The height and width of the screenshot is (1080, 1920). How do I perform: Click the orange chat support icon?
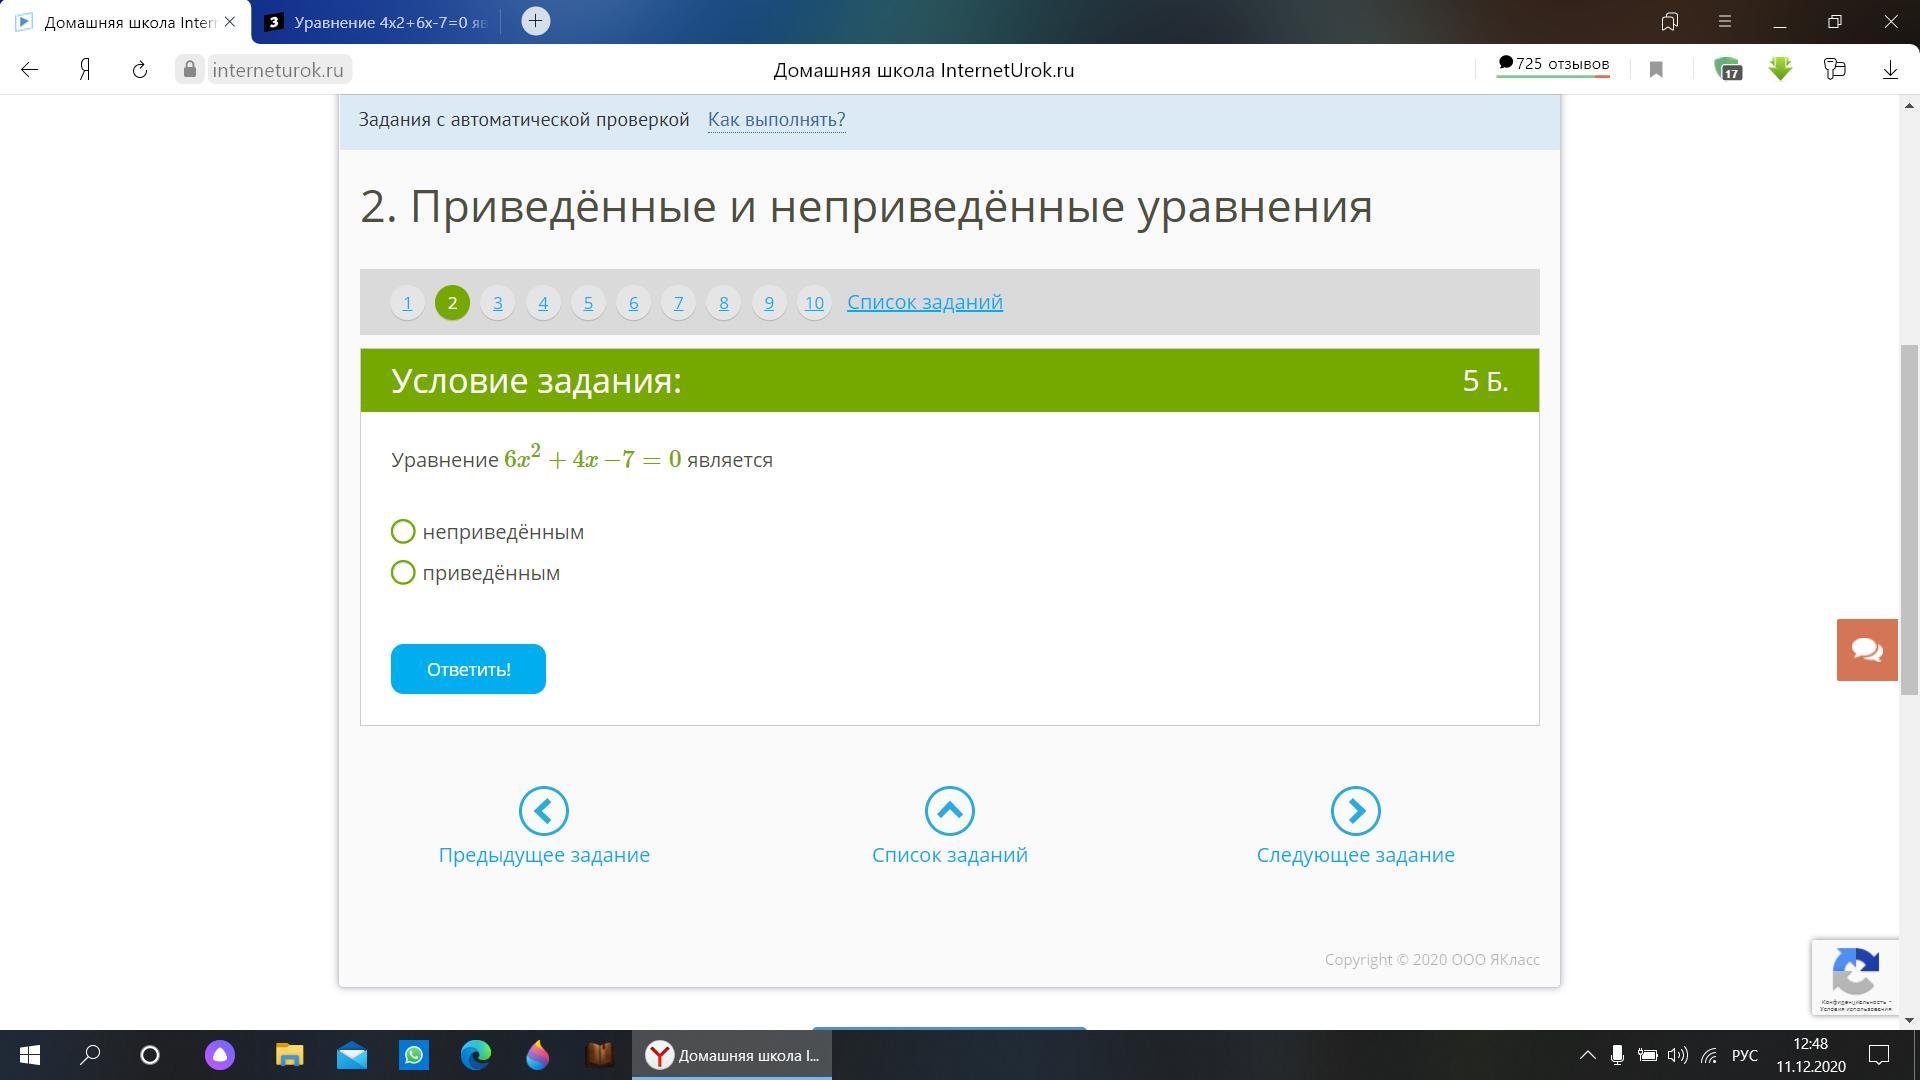pos(1866,650)
